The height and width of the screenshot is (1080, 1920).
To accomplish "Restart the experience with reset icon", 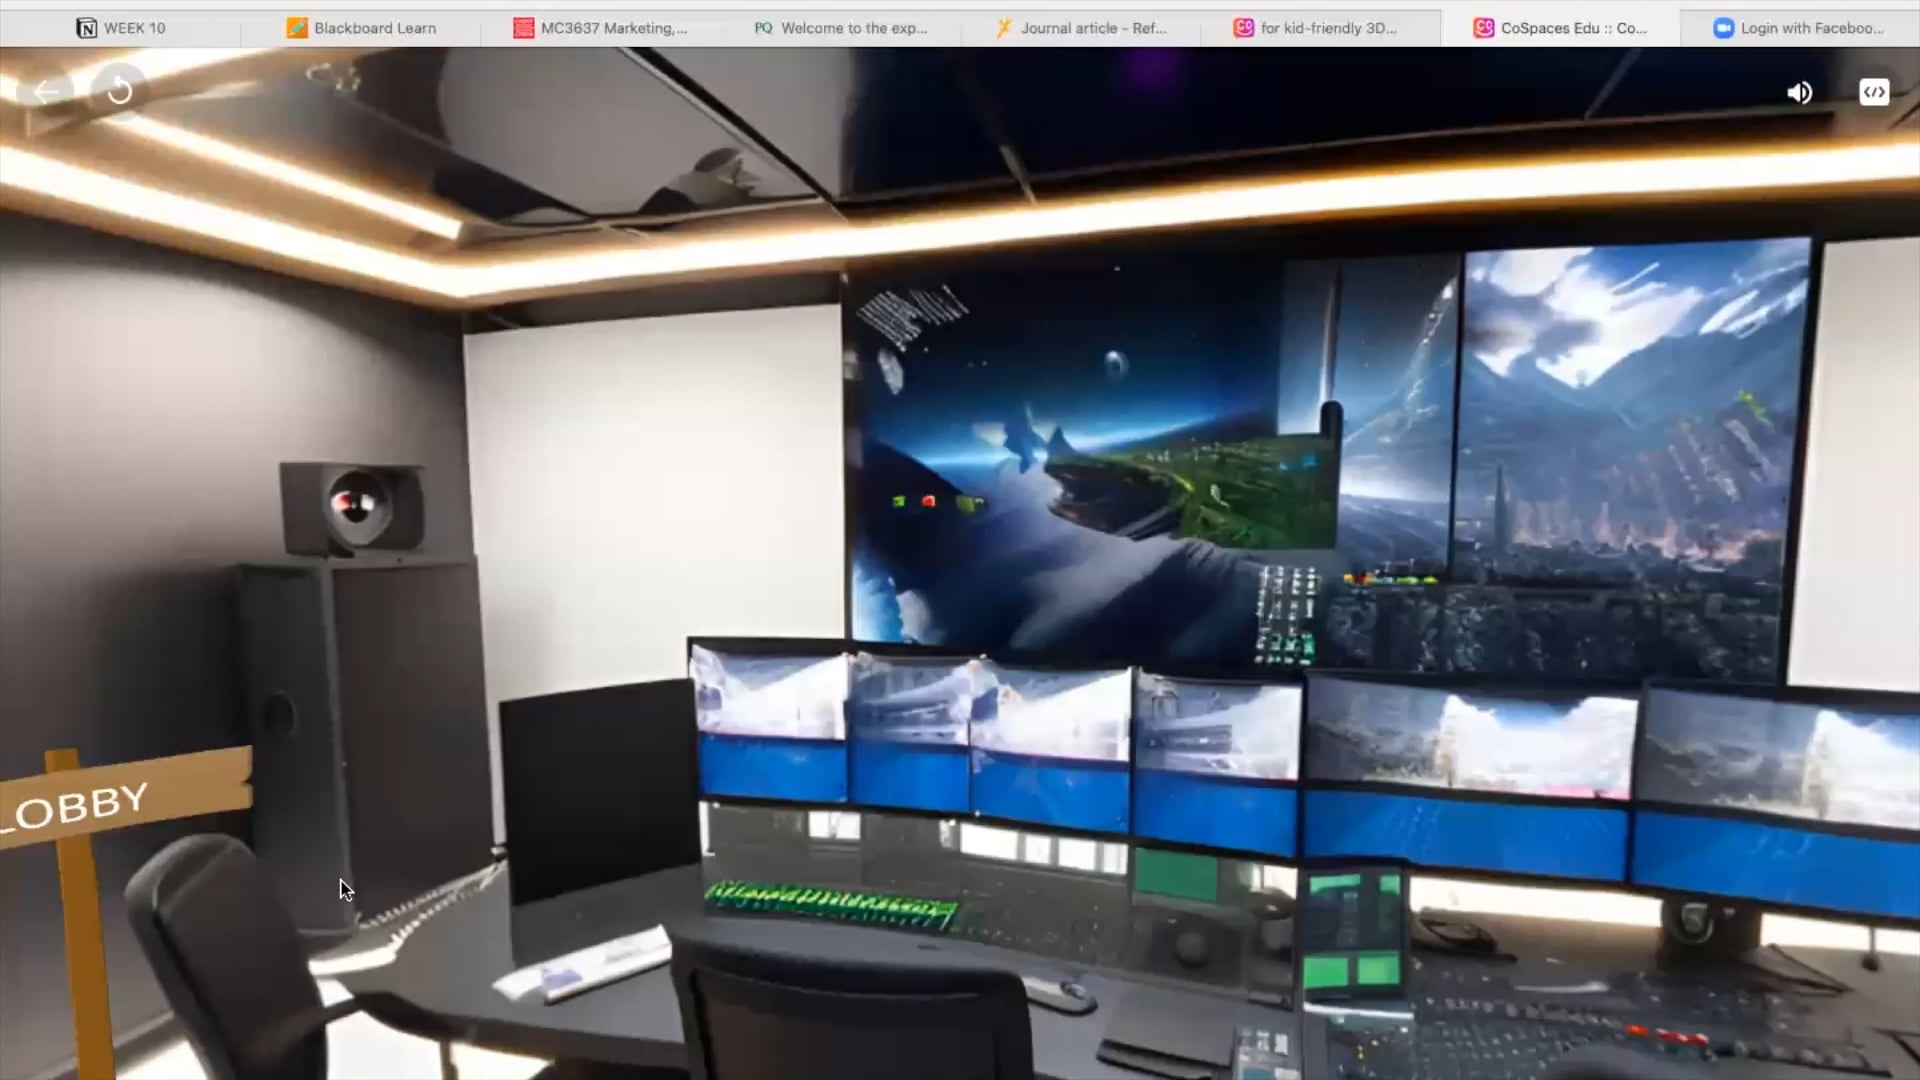I will click(119, 91).
